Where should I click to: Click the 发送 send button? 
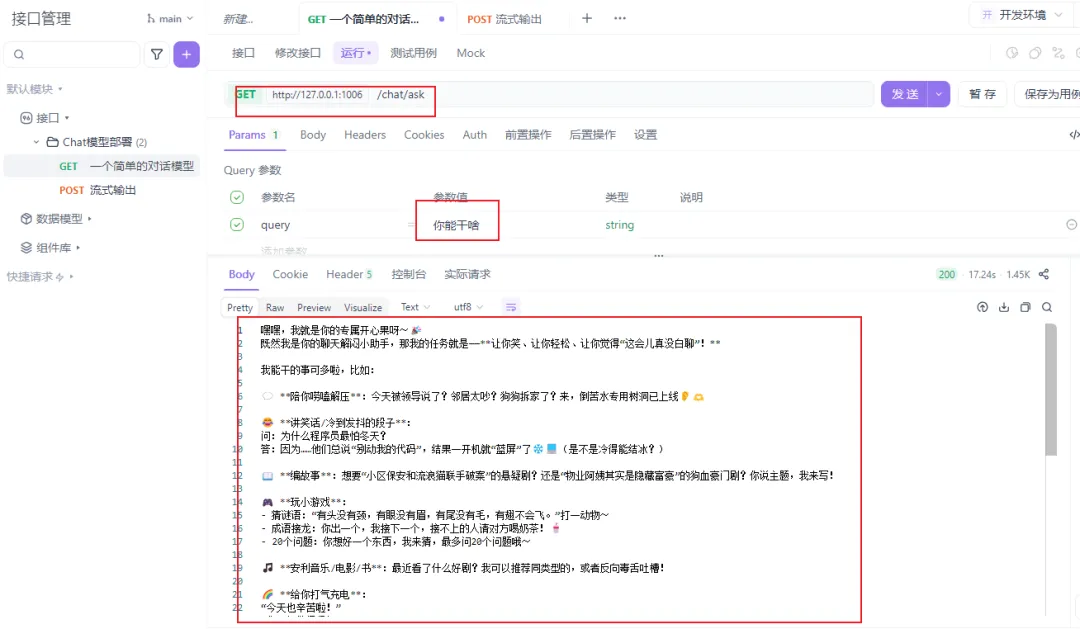click(x=905, y=94)
